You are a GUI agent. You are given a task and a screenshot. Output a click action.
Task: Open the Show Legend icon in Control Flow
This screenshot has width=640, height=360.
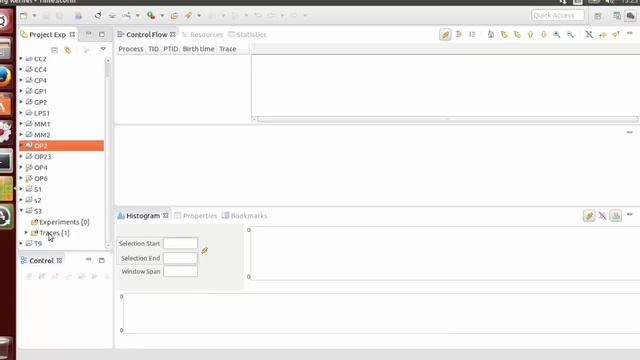[472, 35]
